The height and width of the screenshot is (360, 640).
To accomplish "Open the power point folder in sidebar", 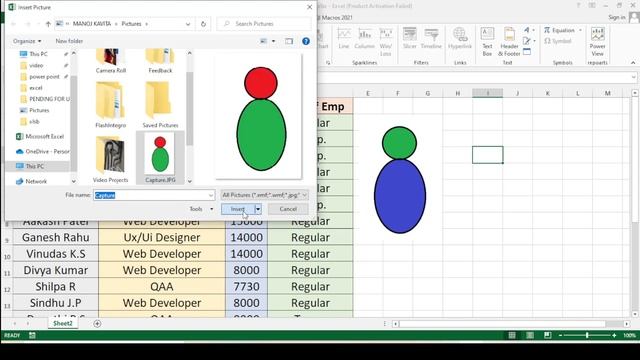I will [44, 77].
